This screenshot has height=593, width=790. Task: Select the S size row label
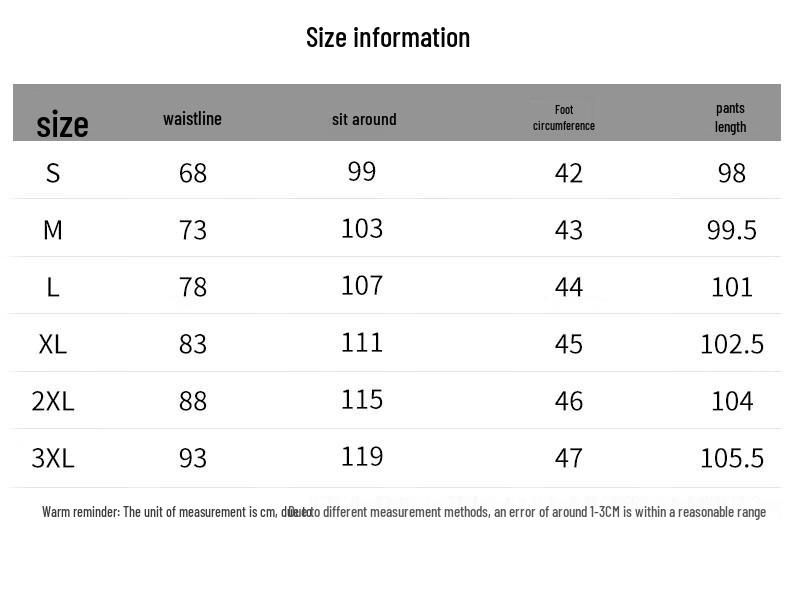(53, 173)
